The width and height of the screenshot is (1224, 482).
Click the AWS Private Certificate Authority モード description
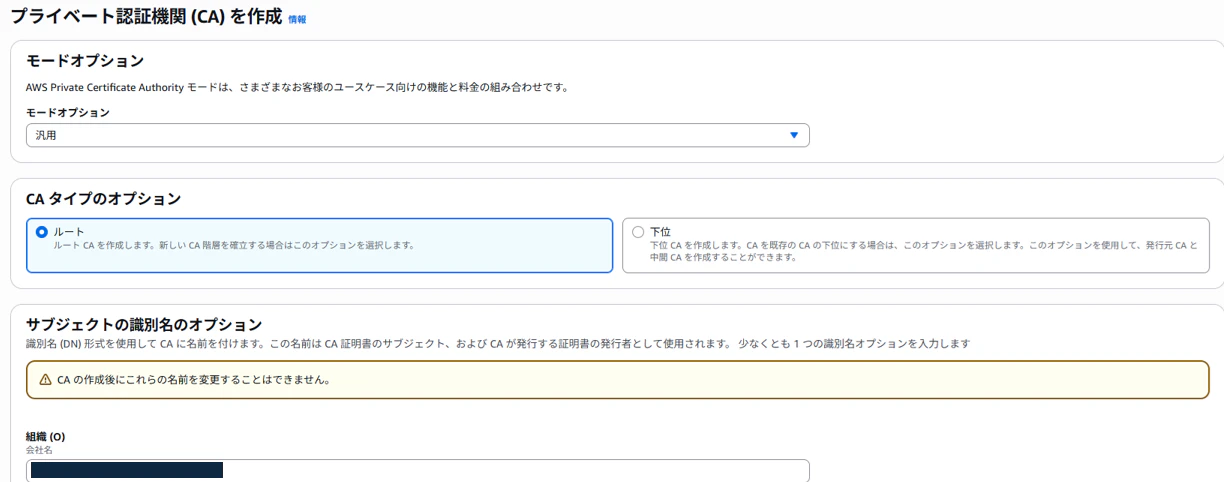tap(297, 87)
